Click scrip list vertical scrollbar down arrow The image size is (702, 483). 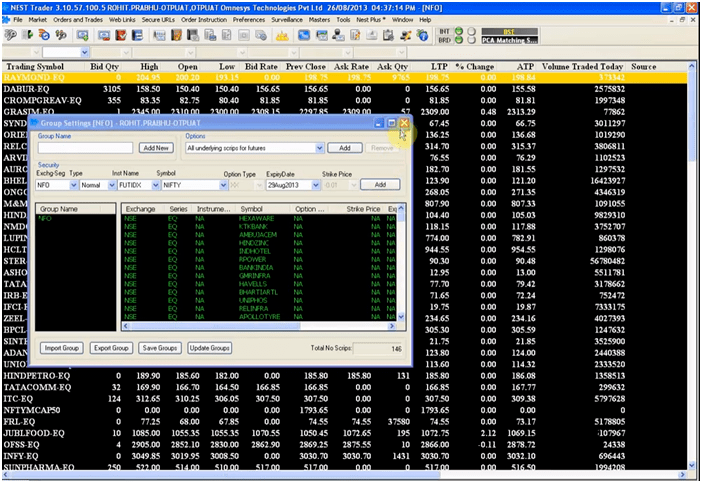click(x=401, y=316)
